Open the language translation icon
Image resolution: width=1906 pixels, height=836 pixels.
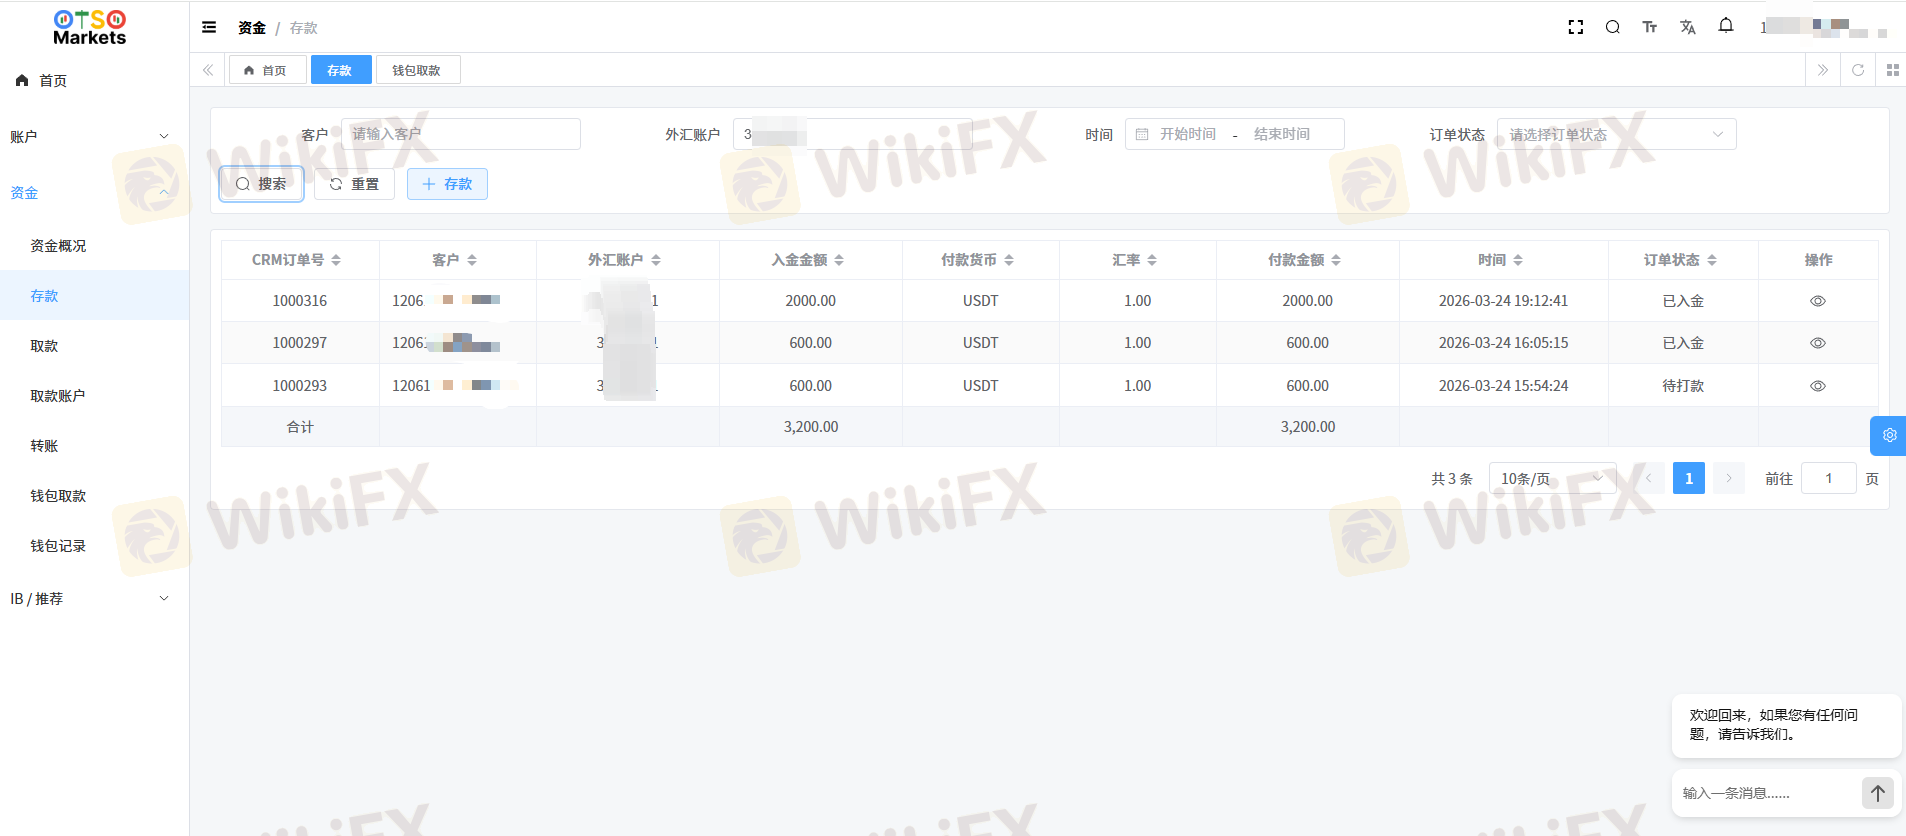tap(1688, 27)
